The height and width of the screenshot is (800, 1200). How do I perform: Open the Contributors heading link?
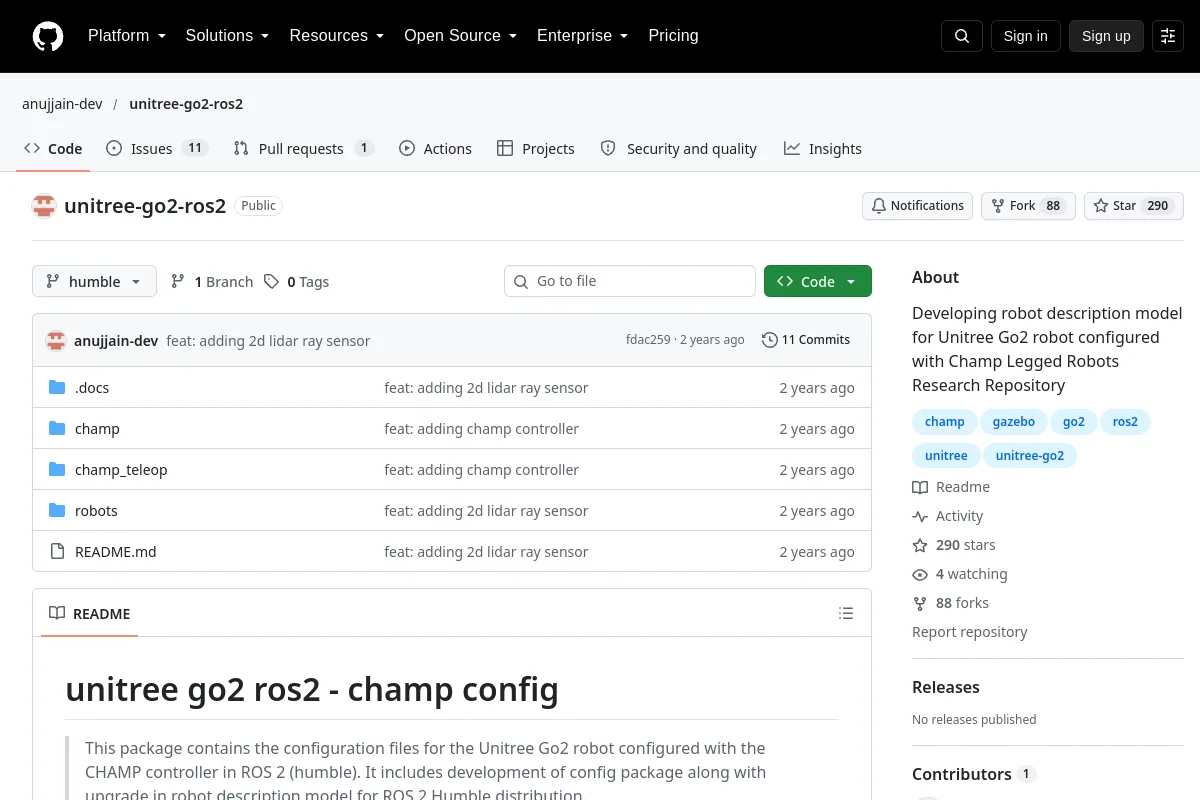click(x=973, y=774)
